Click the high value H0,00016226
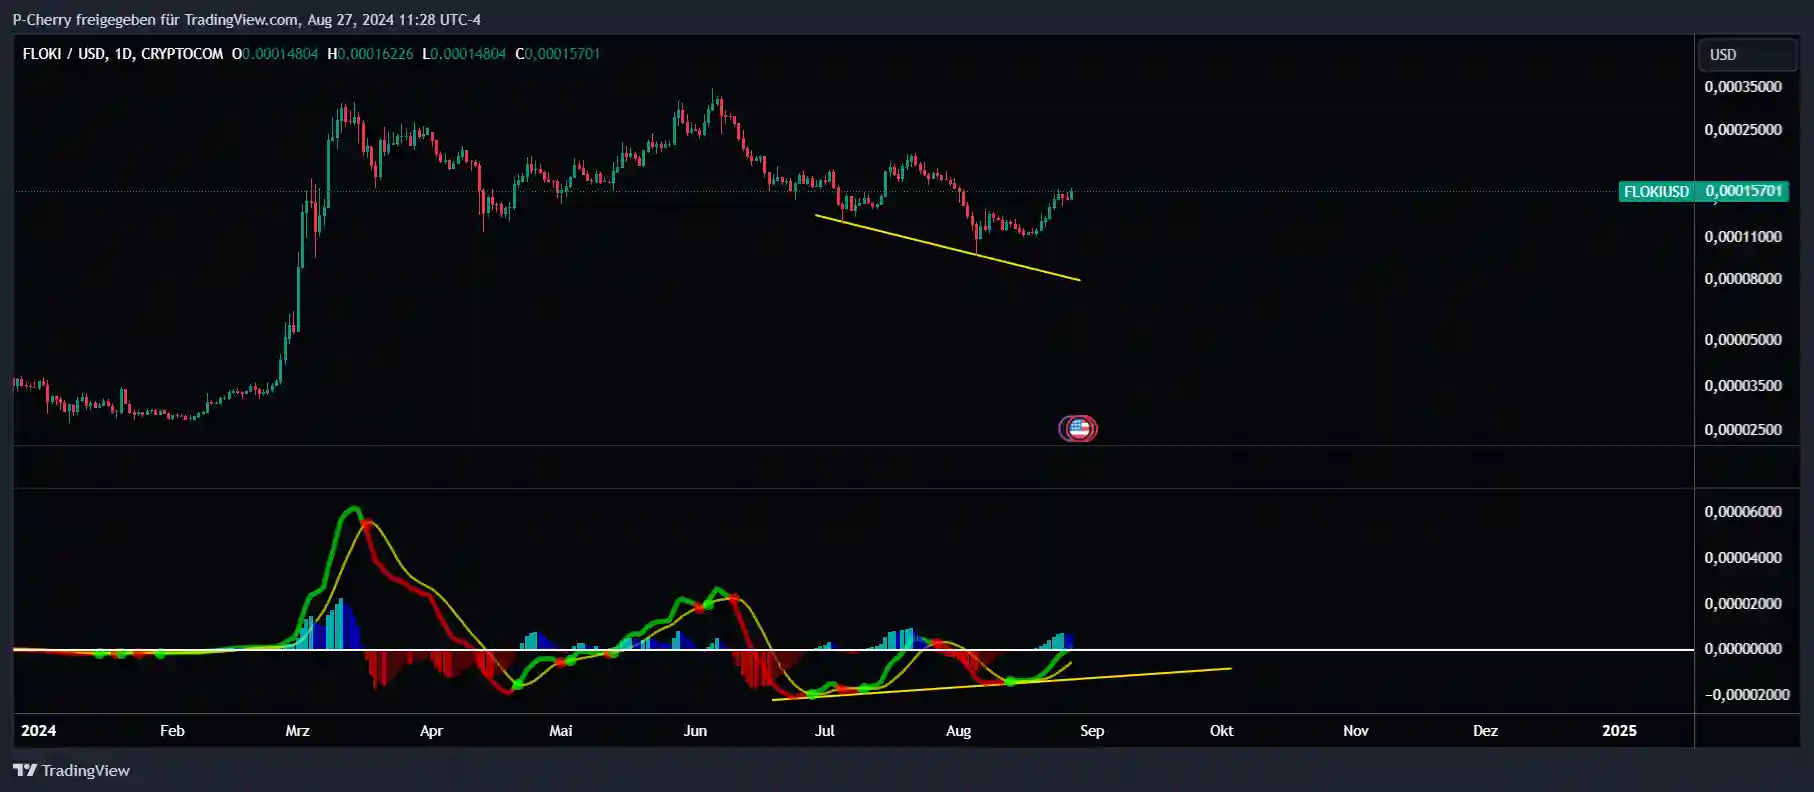This screenshot has height=792, width=1814. click(x=370, y=54)
